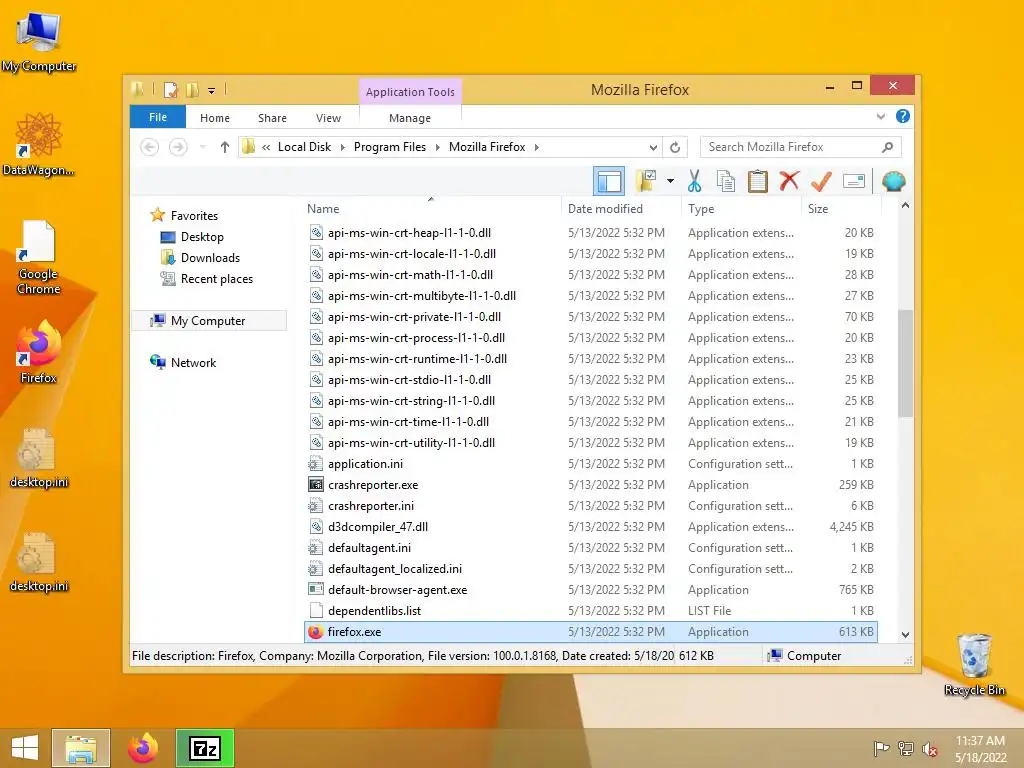This screenshot has height=768, width=1024.
Task: Expand arrow after Mozilla Firefox breadcrumb
Action: pyautogui.click(x=537, y=147)
